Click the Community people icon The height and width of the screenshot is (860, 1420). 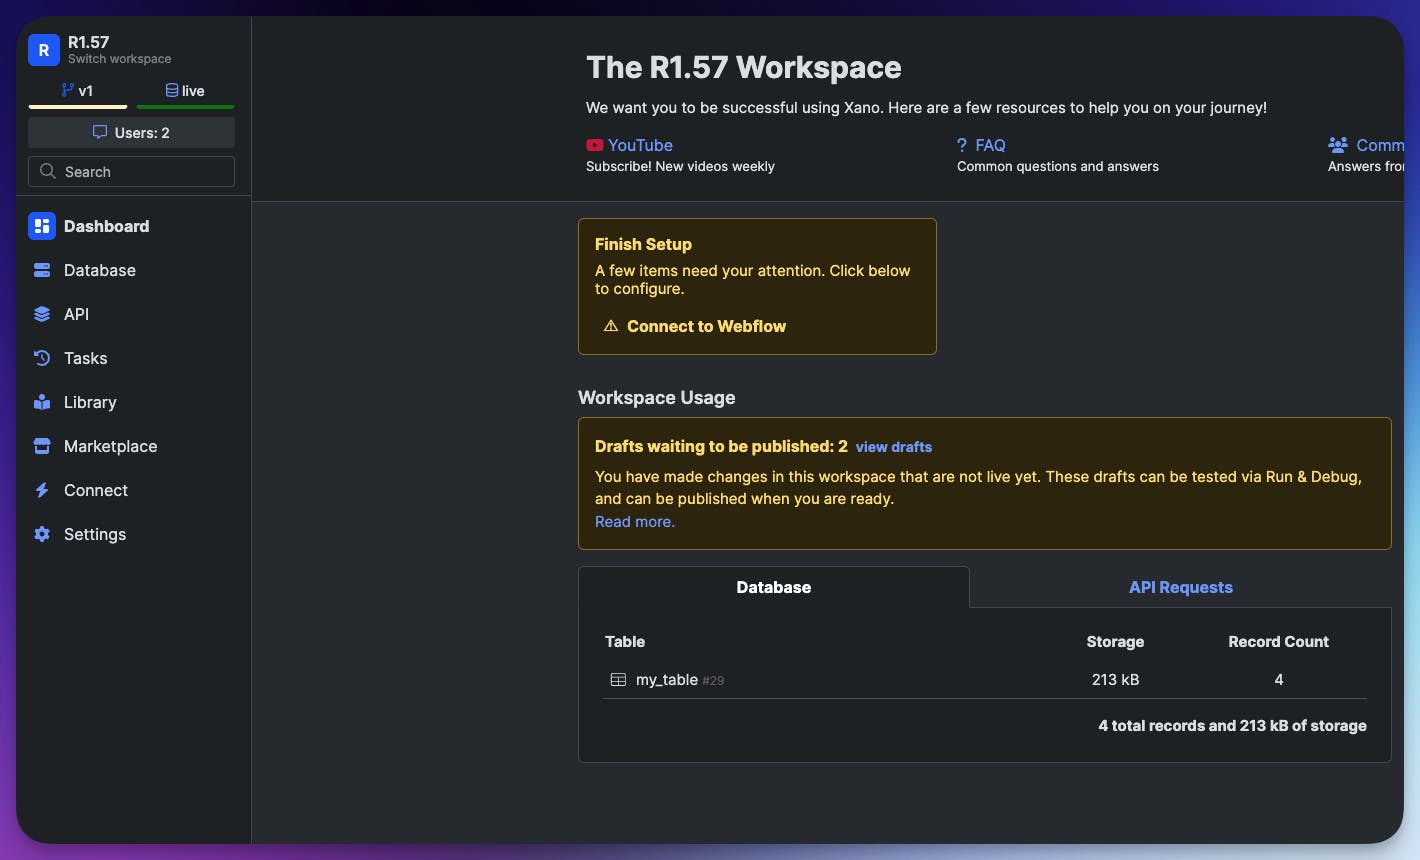click(x=1338, y=145)
